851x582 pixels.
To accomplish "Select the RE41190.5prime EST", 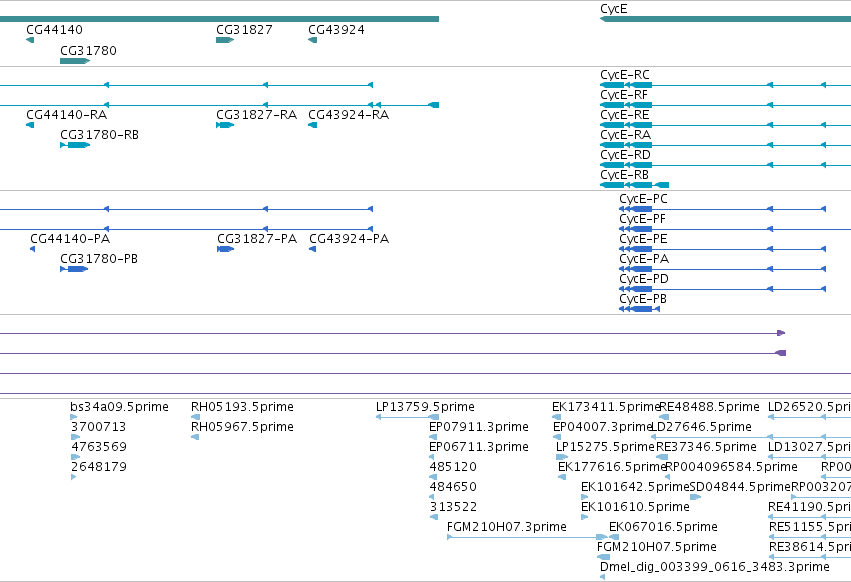I will tap(809, 517).
